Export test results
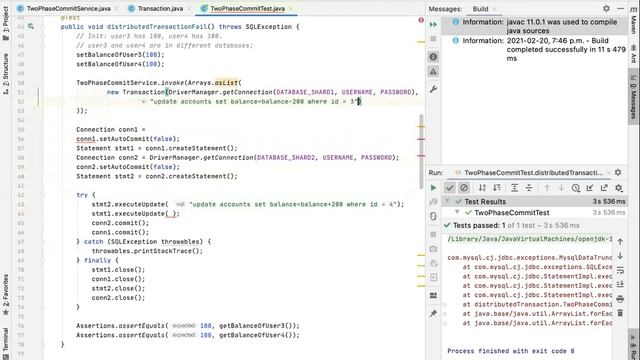The image size is (640, 360). [604, 188]
